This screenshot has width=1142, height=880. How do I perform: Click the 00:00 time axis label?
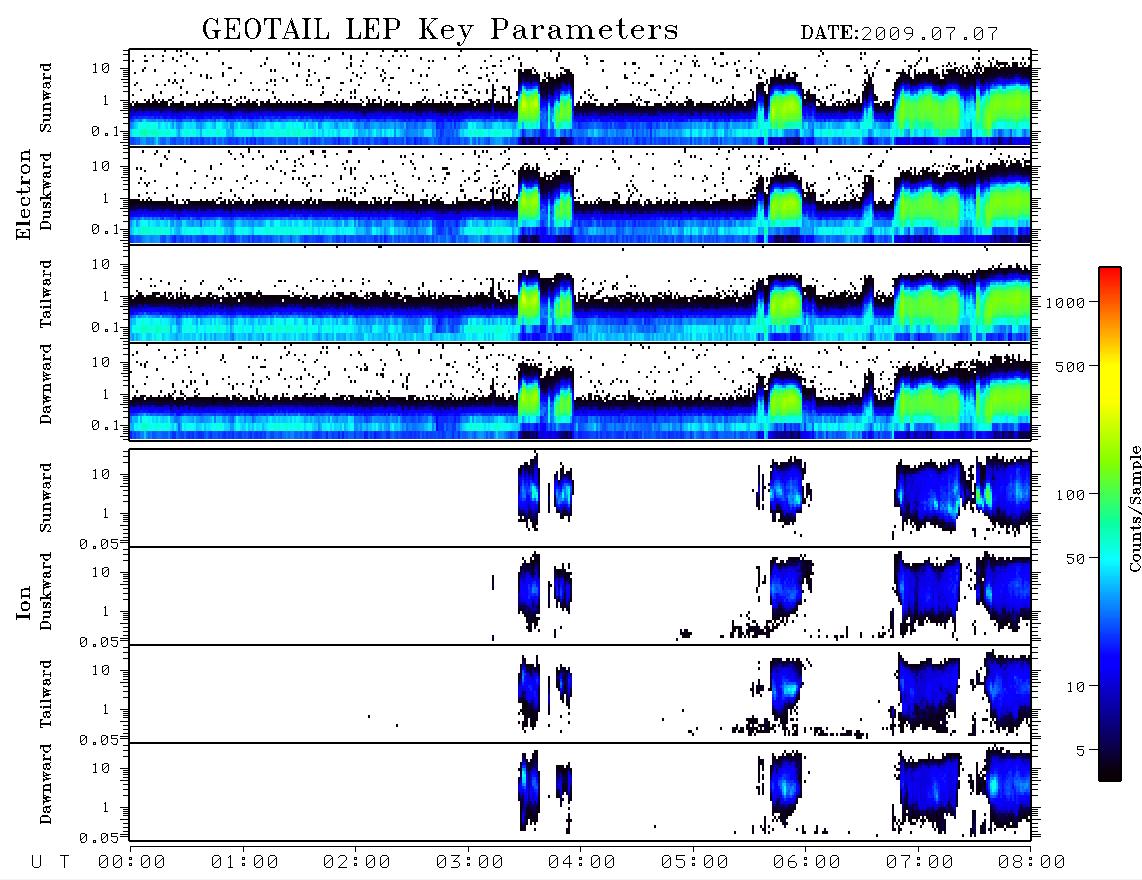(x=132, y=863)
